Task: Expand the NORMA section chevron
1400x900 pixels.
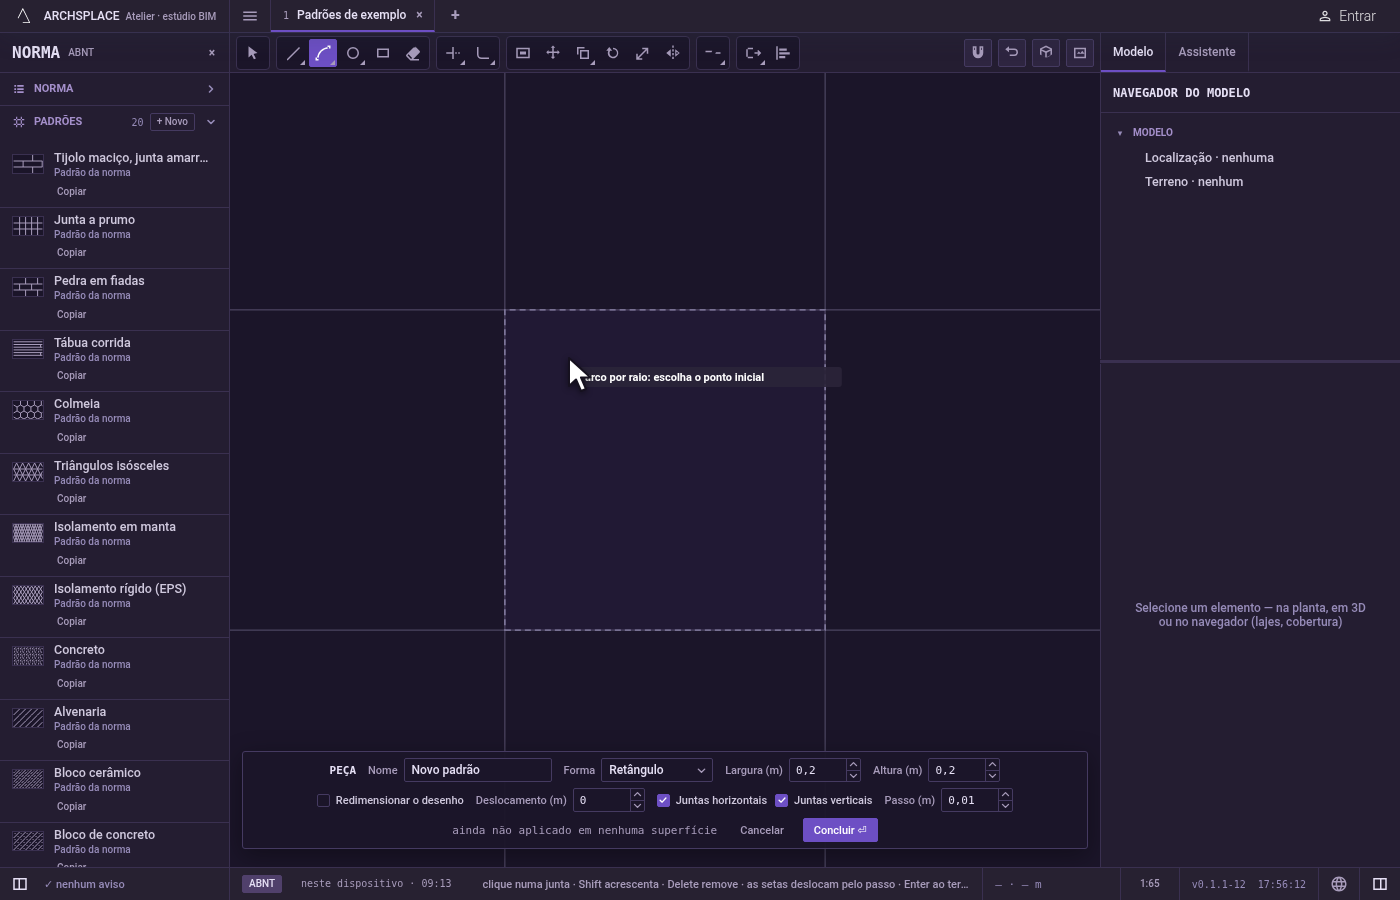Action: [x=211, y=89]
